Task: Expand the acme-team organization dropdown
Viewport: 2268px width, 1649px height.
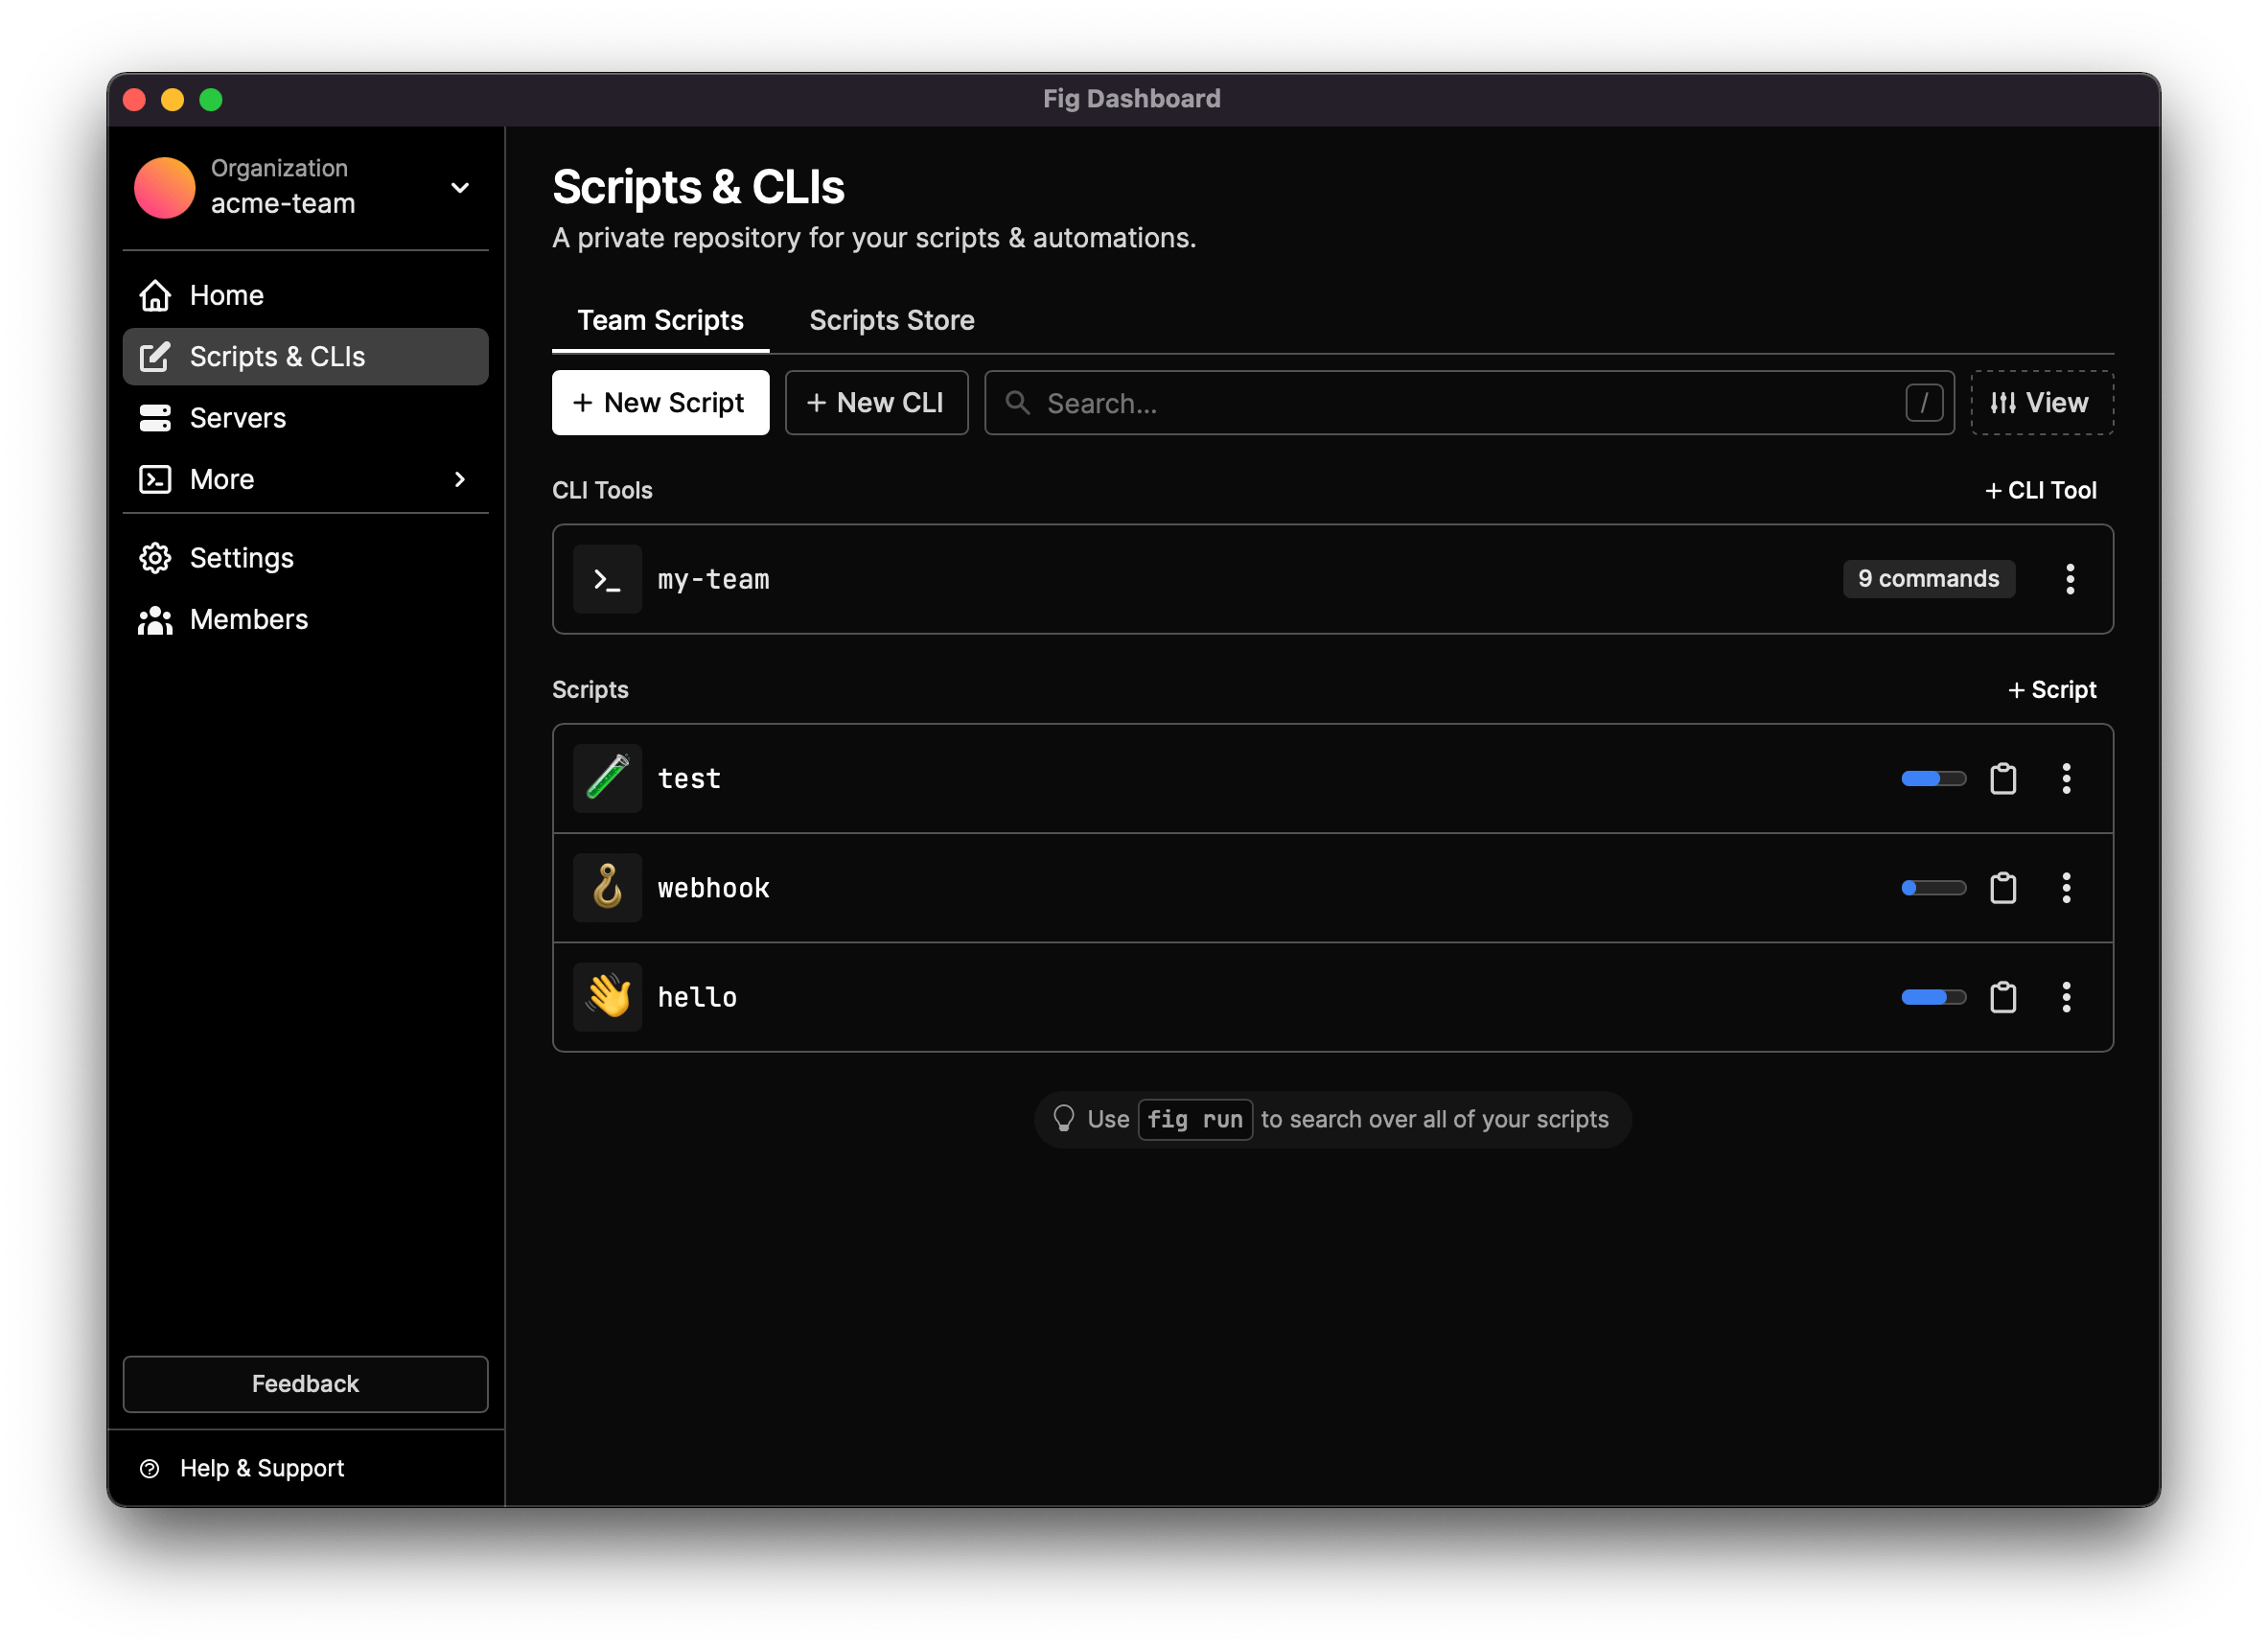Action: pos(459,188)
